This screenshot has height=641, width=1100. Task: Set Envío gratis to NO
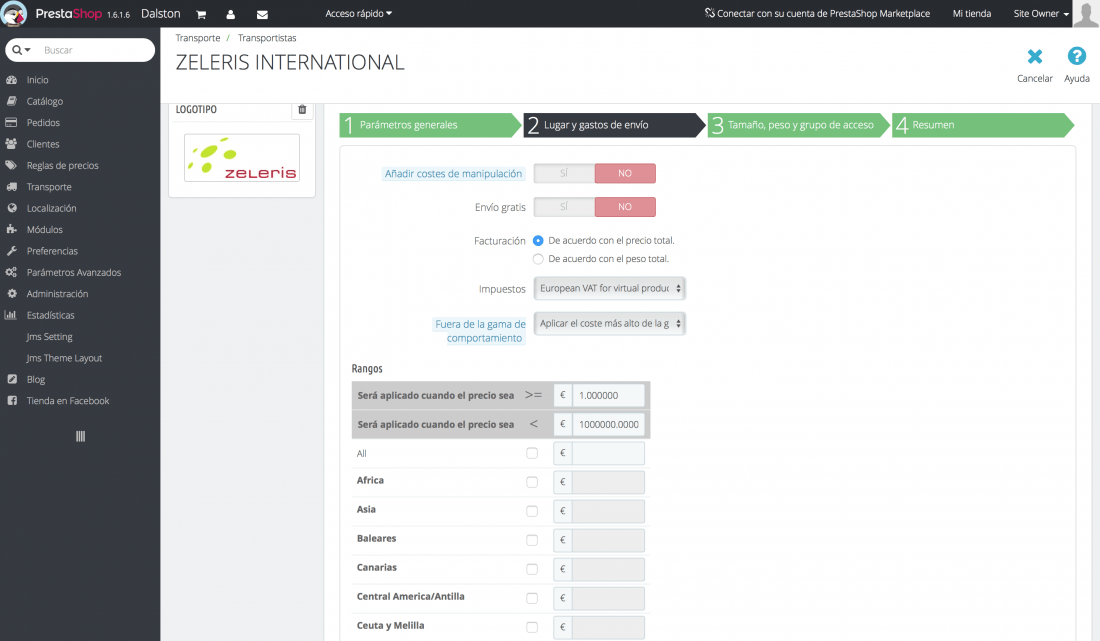[x=625, y=207]
